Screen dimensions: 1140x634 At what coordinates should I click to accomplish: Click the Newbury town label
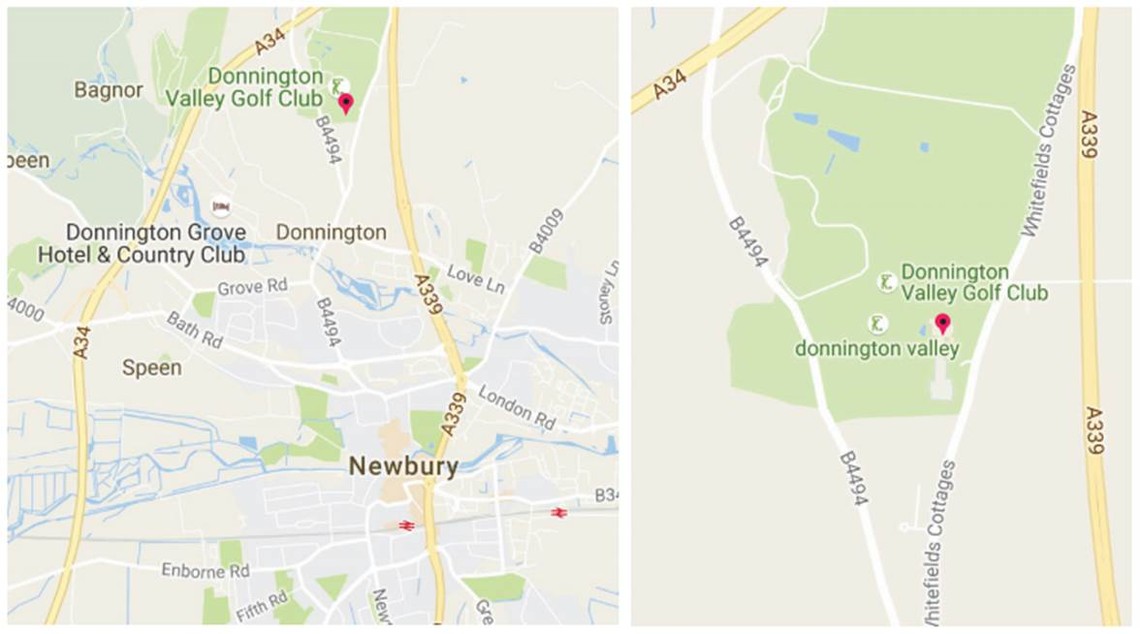coord(404,466)
